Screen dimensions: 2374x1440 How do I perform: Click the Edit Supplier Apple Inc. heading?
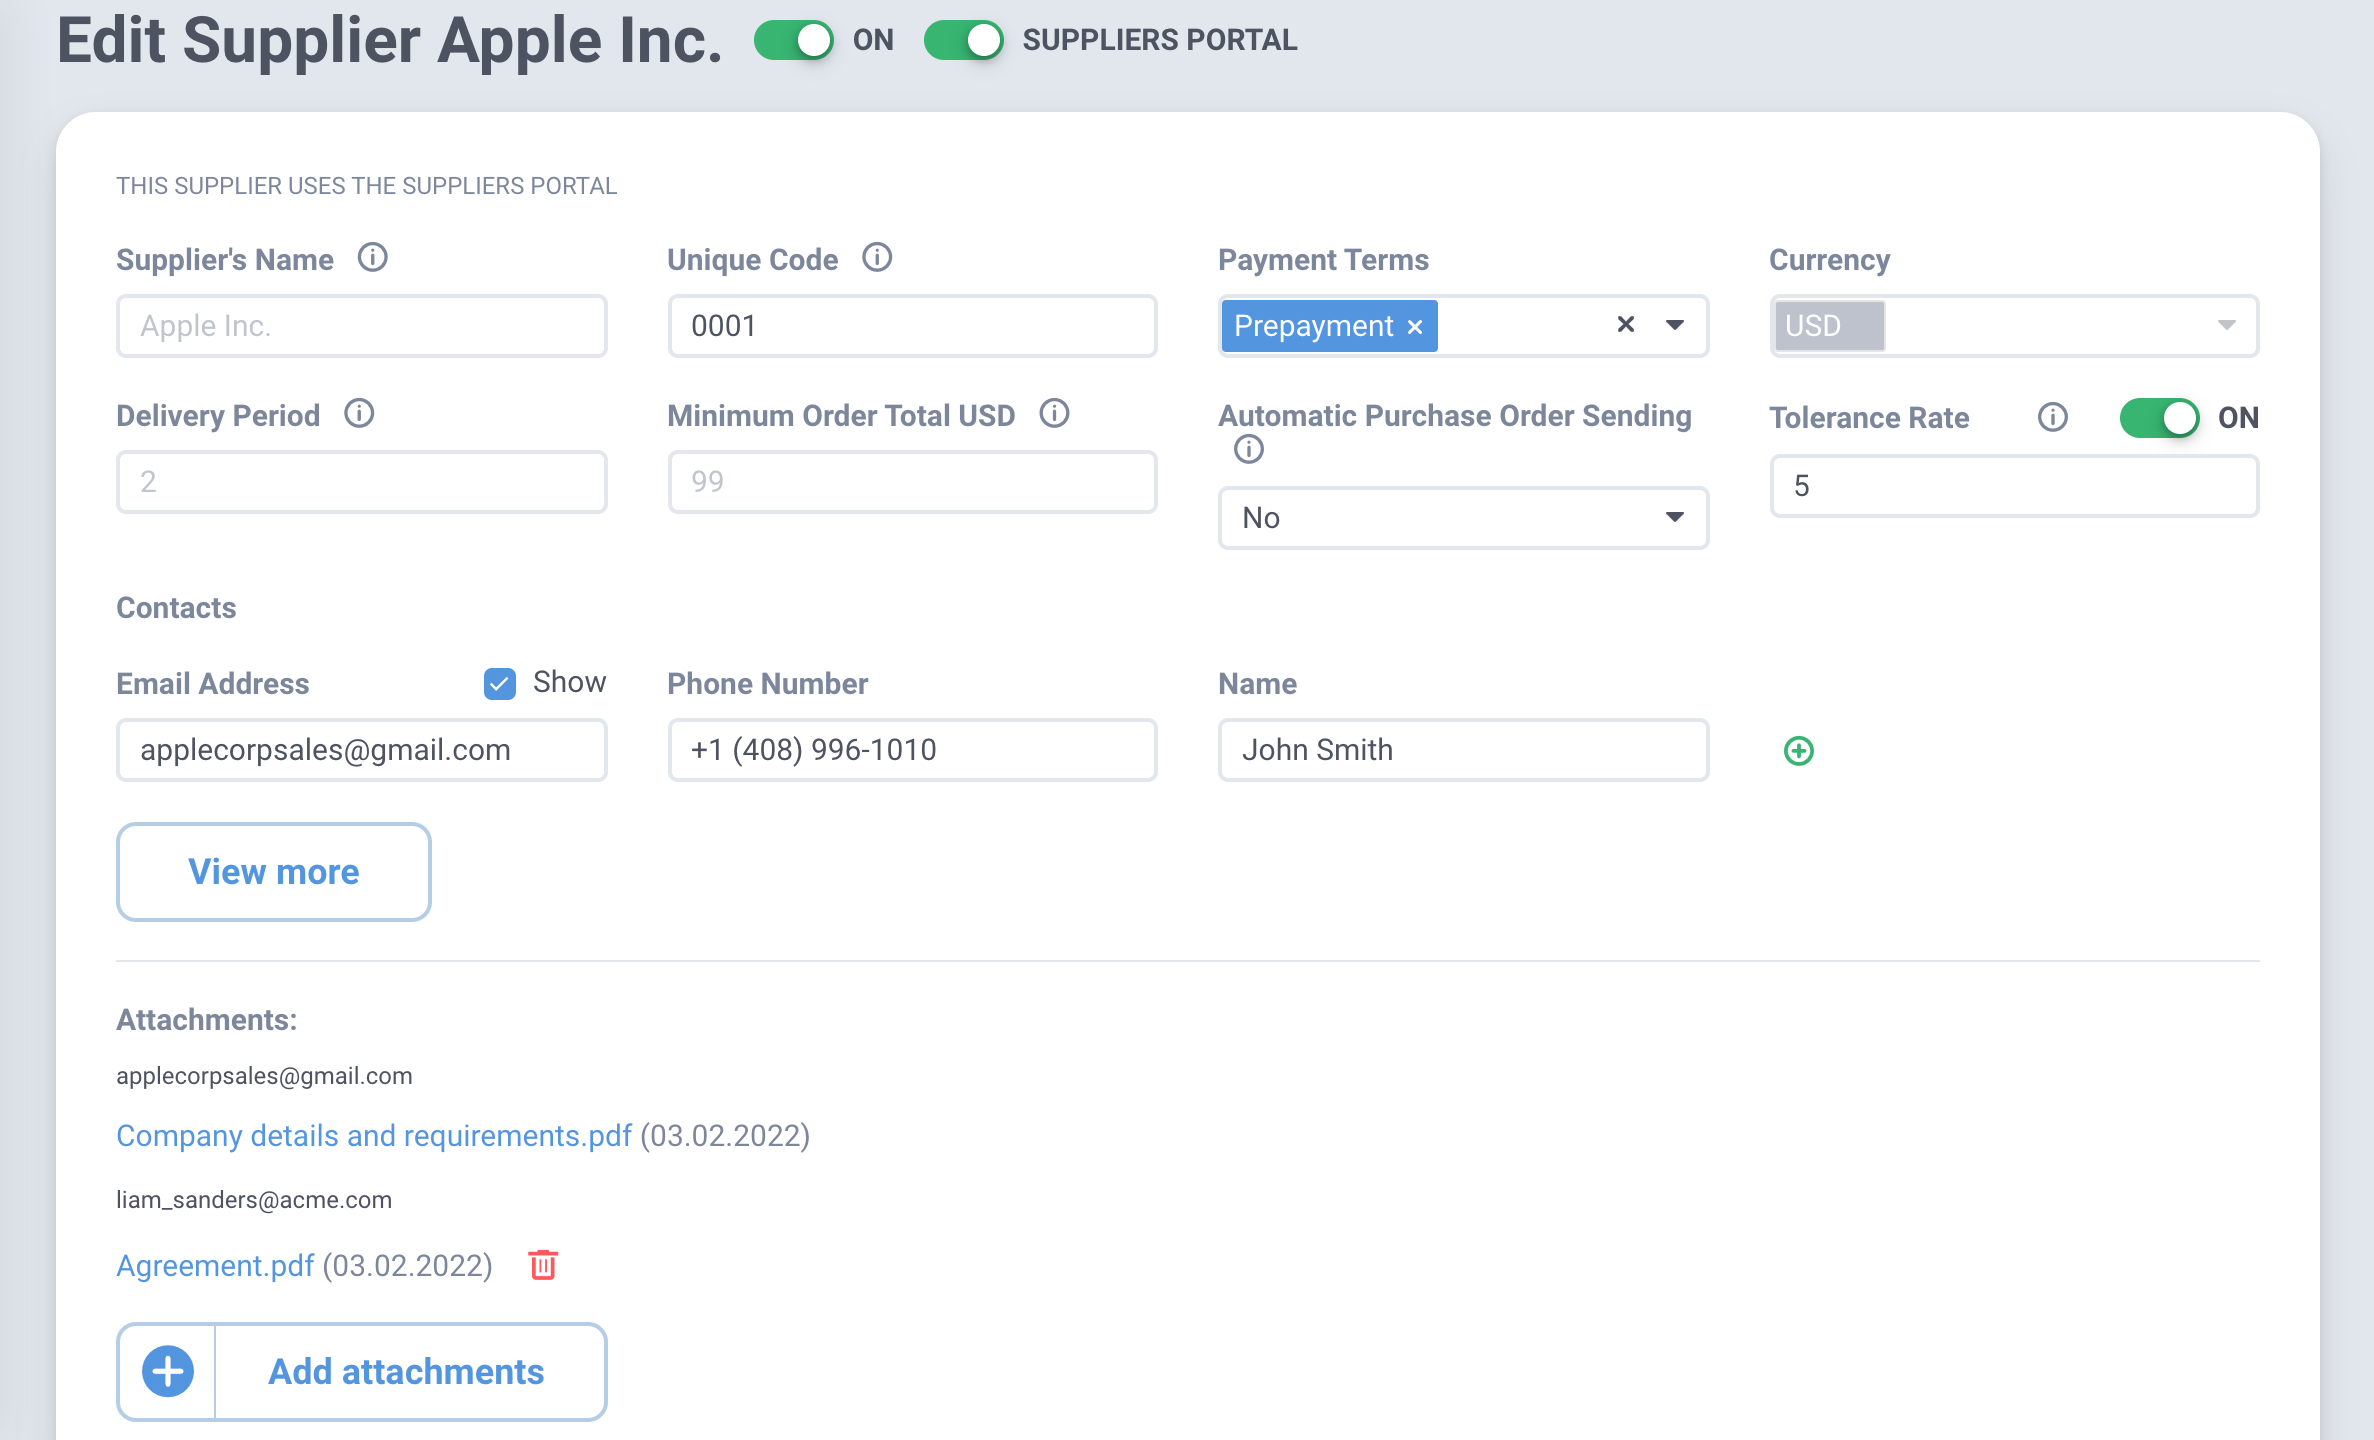tap(389, 40)
